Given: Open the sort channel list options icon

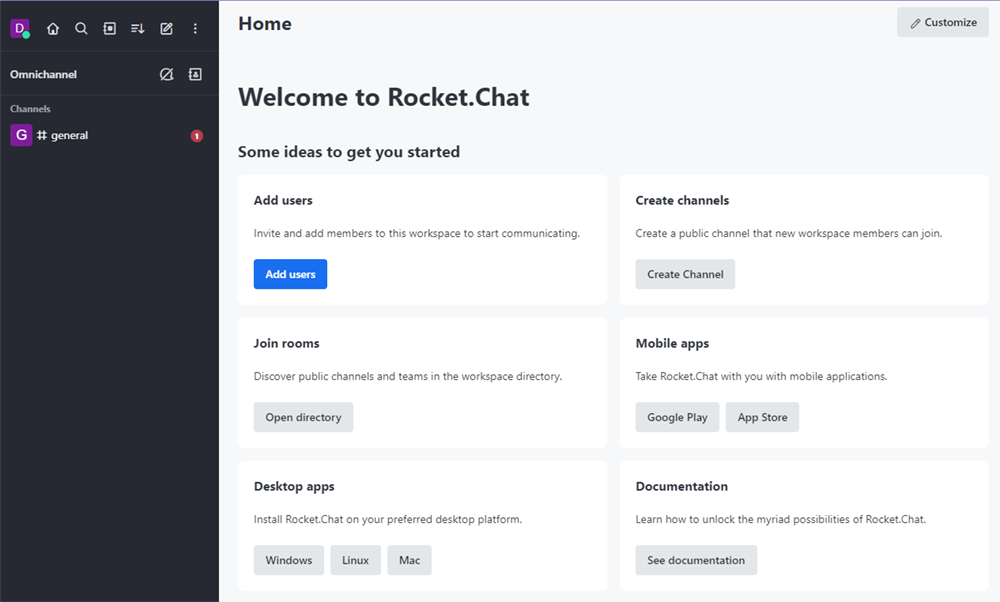Looking at the screenshot, I should (x=137, y=28).
